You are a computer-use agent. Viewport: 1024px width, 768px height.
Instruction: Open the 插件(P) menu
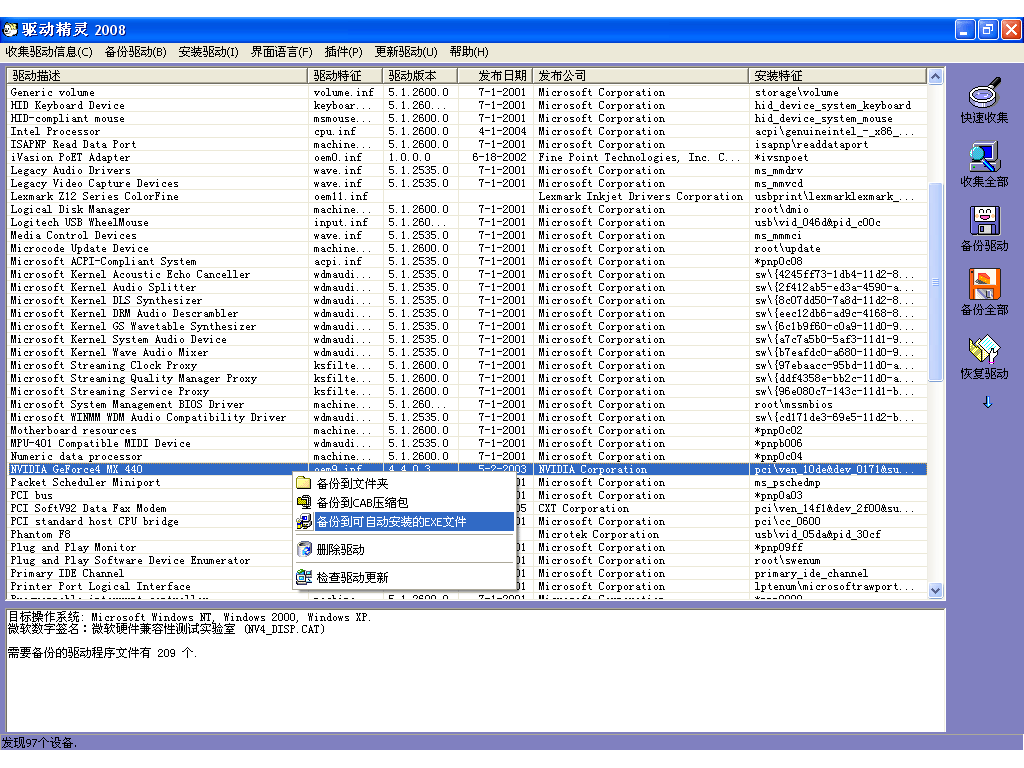(343, 52)
